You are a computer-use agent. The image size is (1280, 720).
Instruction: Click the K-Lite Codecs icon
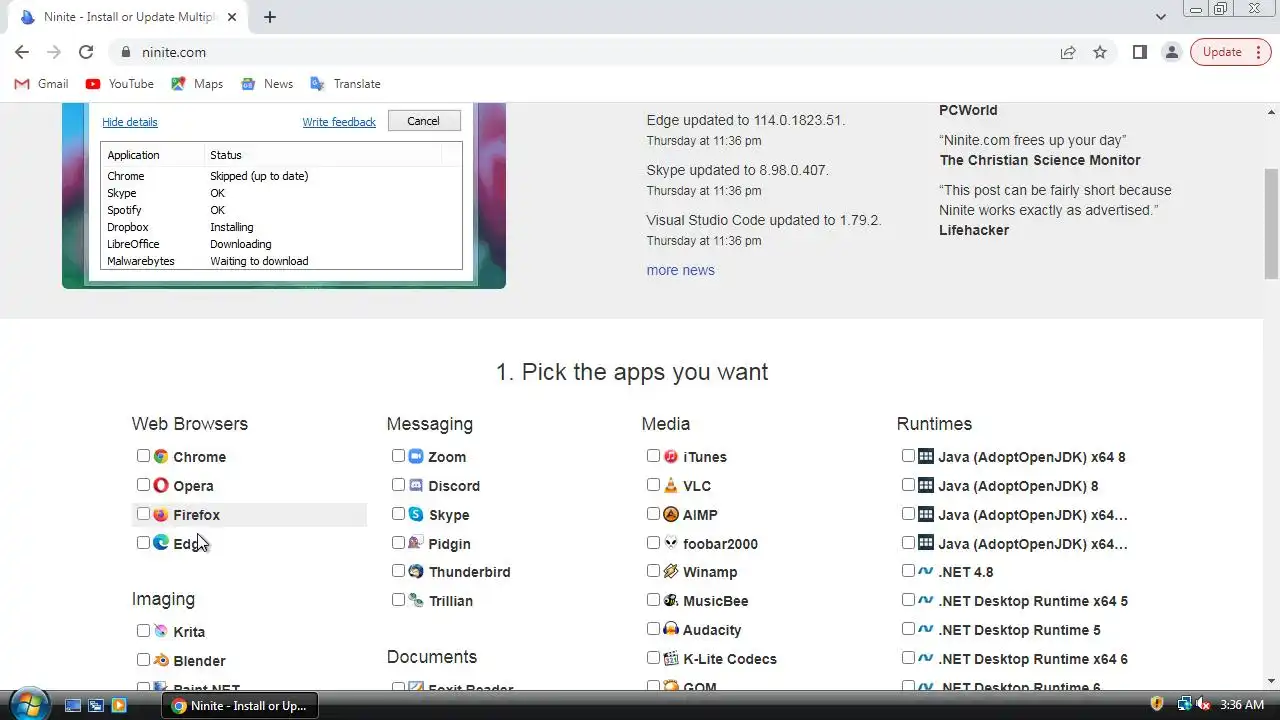(x=671, y=658)
